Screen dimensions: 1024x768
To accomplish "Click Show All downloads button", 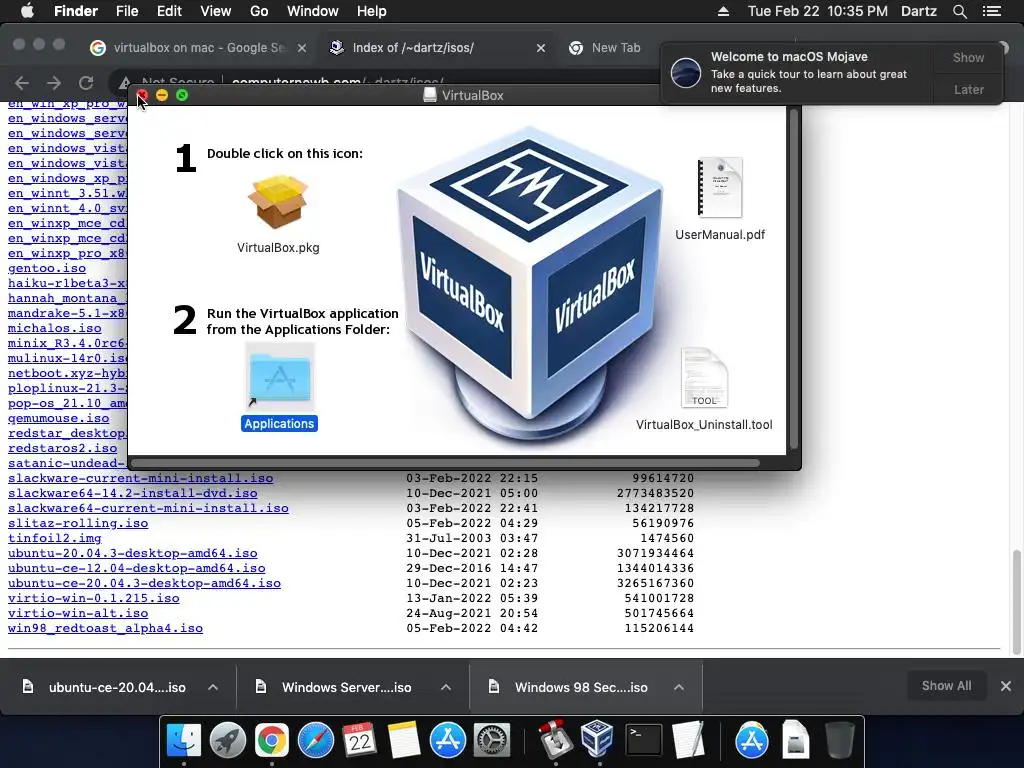I will coord(946,686).
